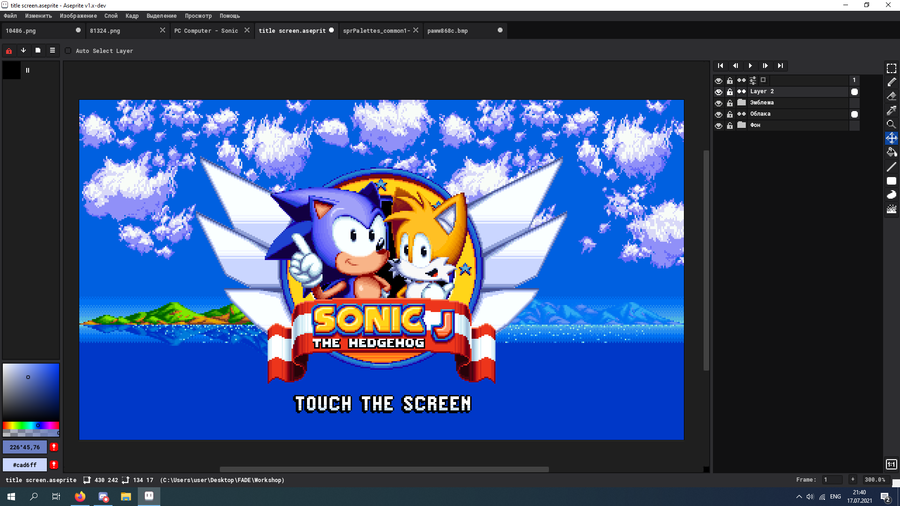Image resolution: width=900 pixels, height=506 pixels.
Task: Toggle visibility of Layer 2
Action: click(719, 92)
